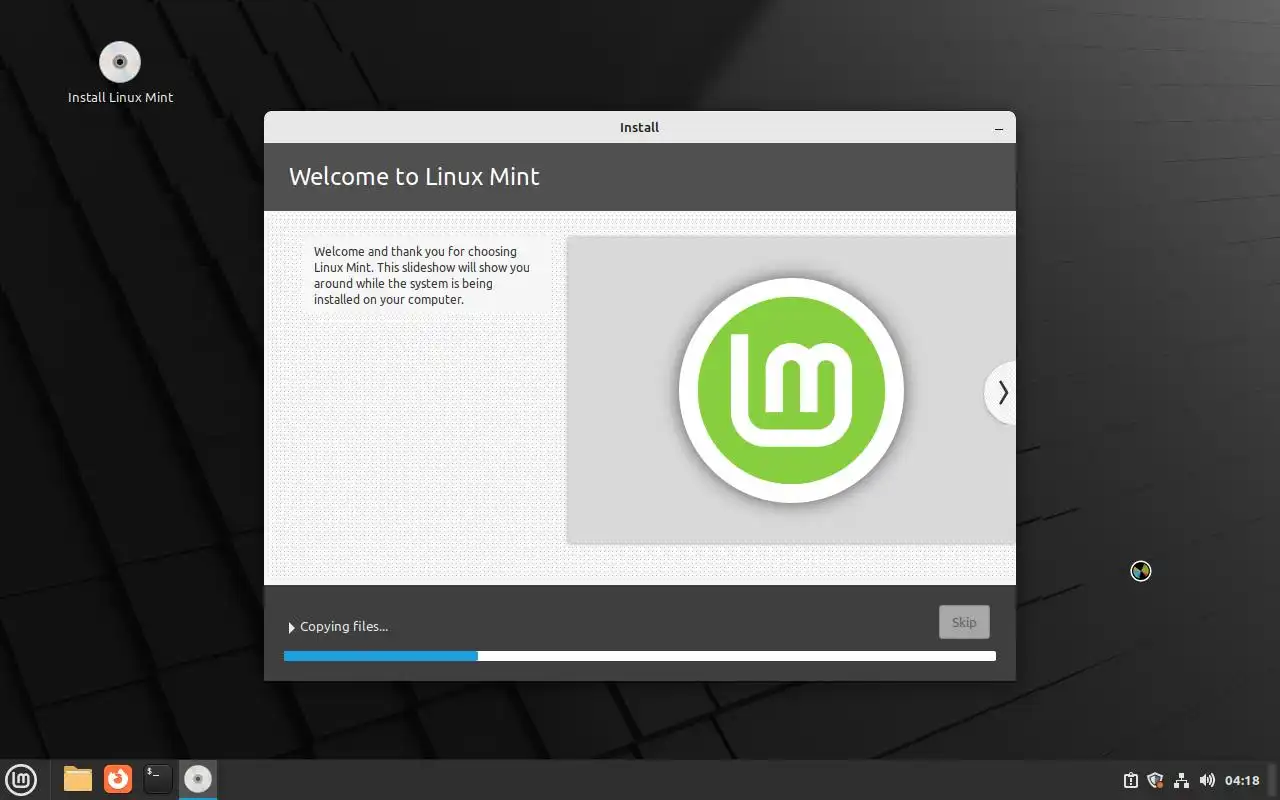Open the network connection tray icon

[1181, 780]
